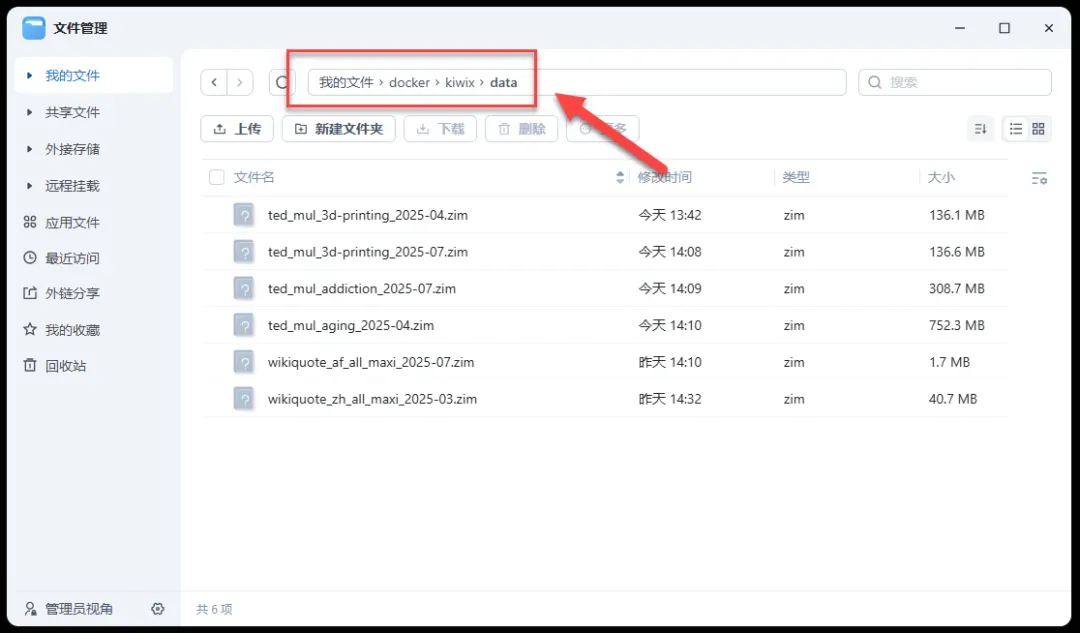Toggle the select-all checkbox beside 文件名
Screen dimensions: 1080x633
point(216,177)
